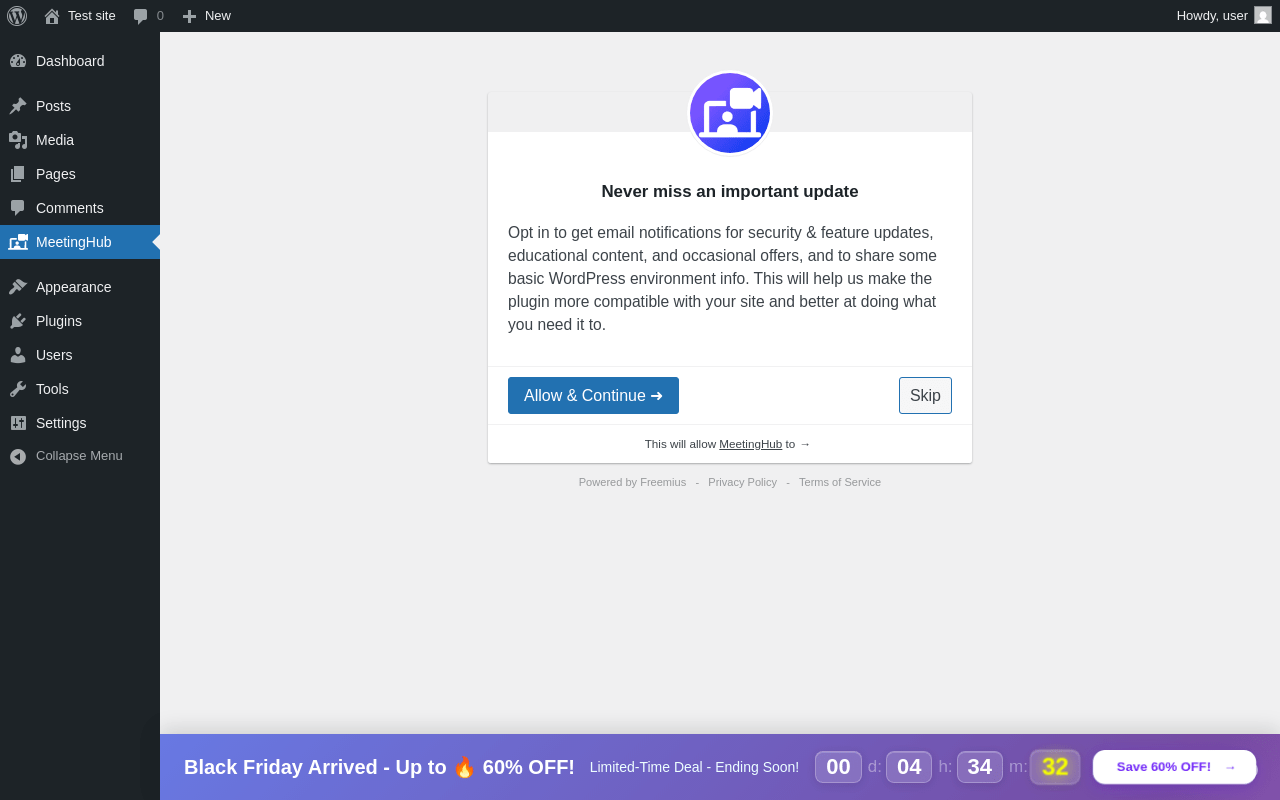Click the Test site name link

point(92,16)
